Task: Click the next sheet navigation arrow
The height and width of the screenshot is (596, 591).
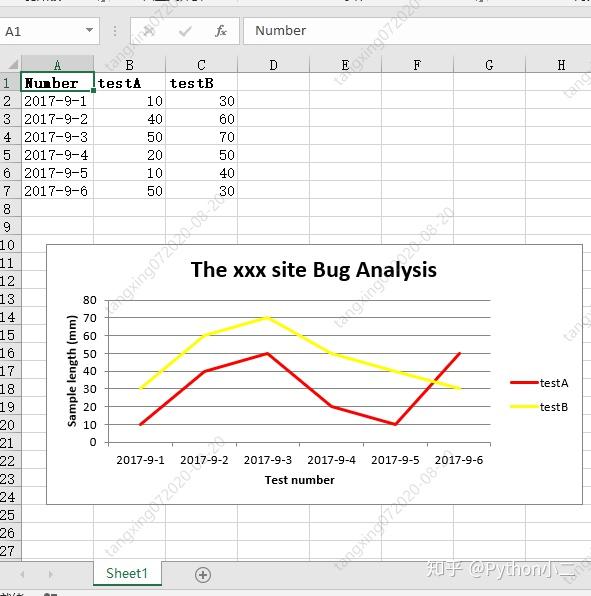Action: (x=51, y=574)
